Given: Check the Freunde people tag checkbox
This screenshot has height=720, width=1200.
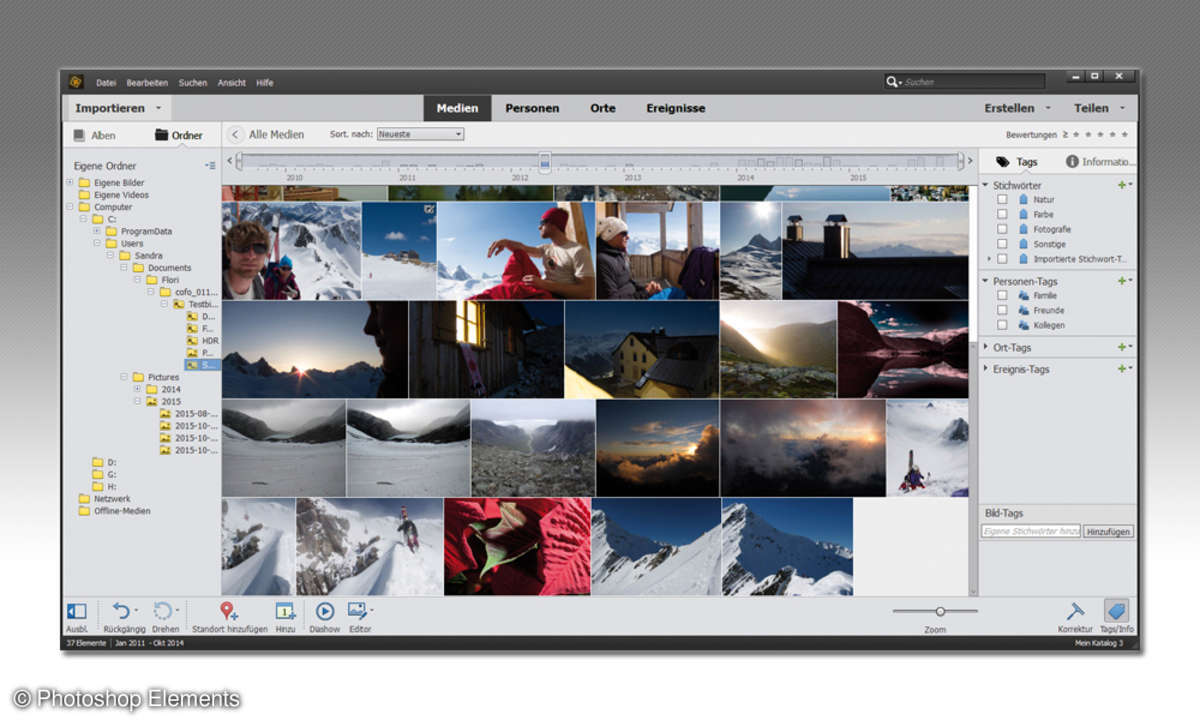Looking at the screenshot, I should coord(1002,310).
